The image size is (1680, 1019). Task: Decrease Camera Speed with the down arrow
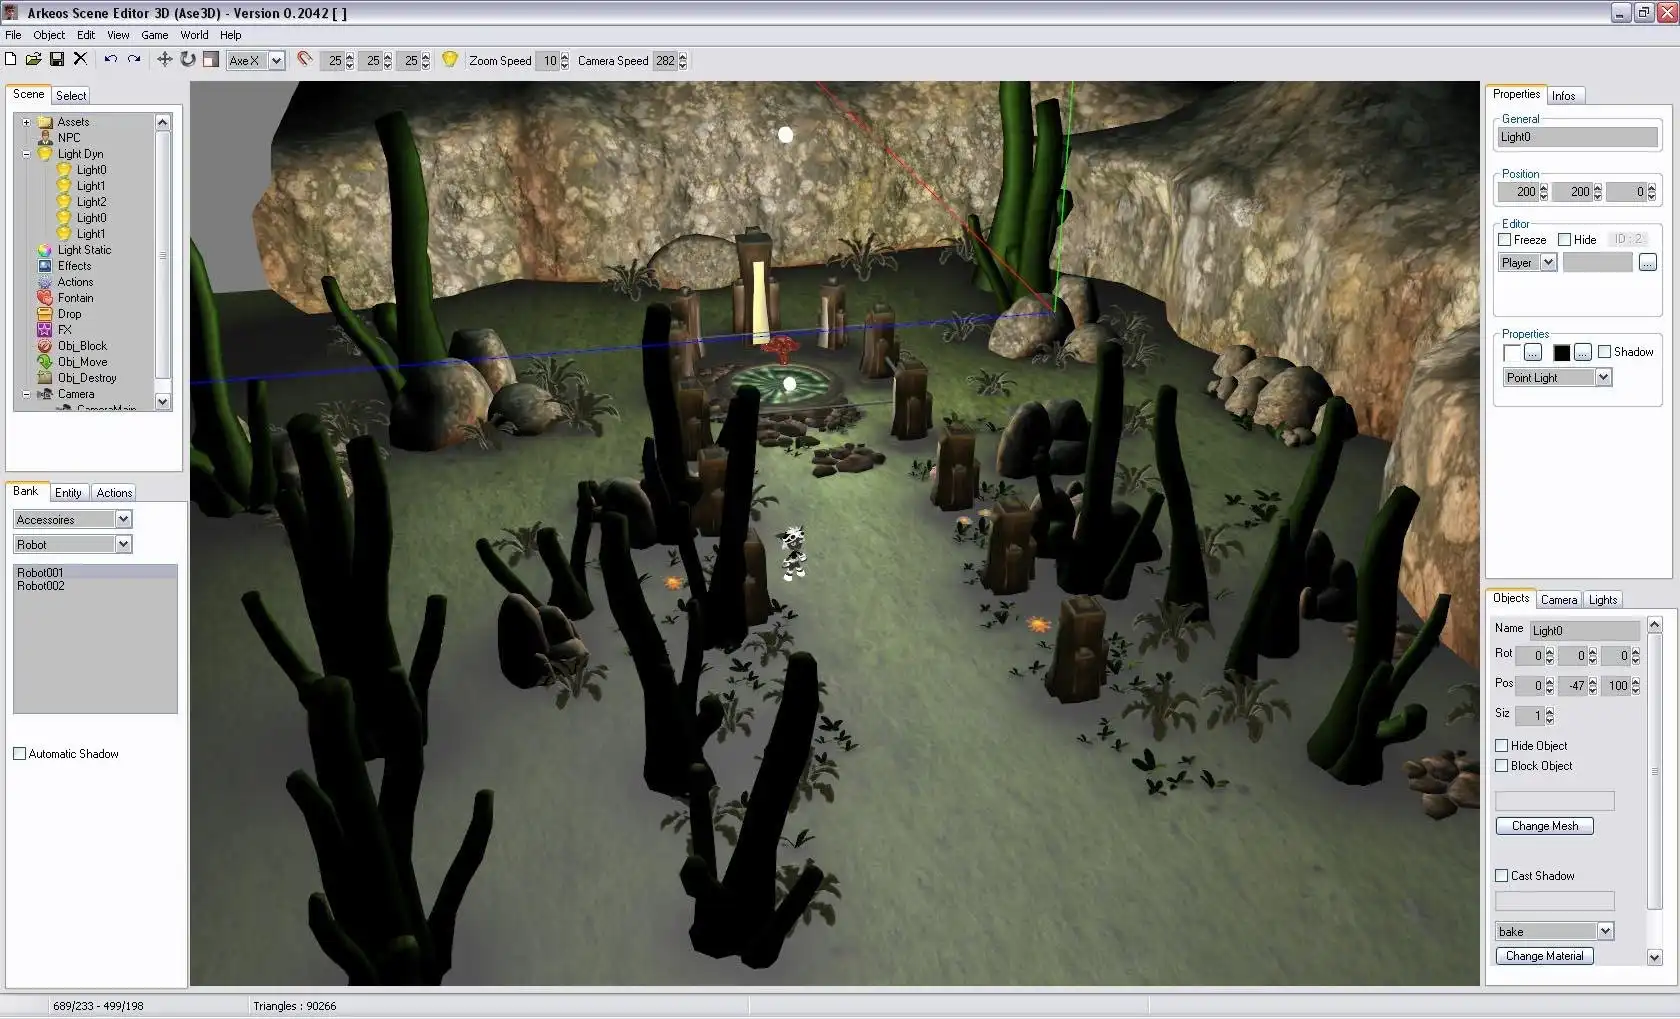(683, 66)
